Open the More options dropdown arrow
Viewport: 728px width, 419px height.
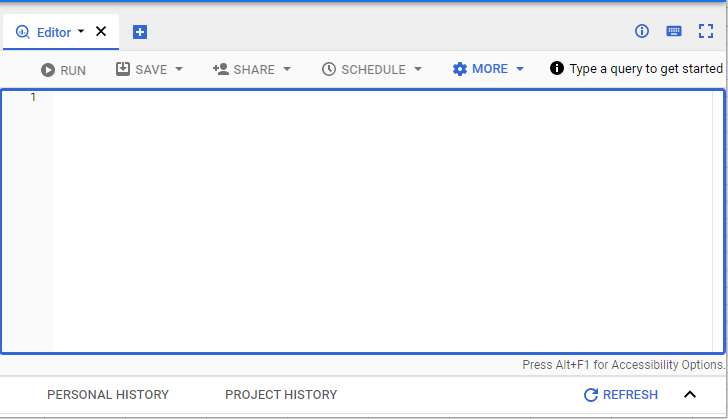coord(520,69)
